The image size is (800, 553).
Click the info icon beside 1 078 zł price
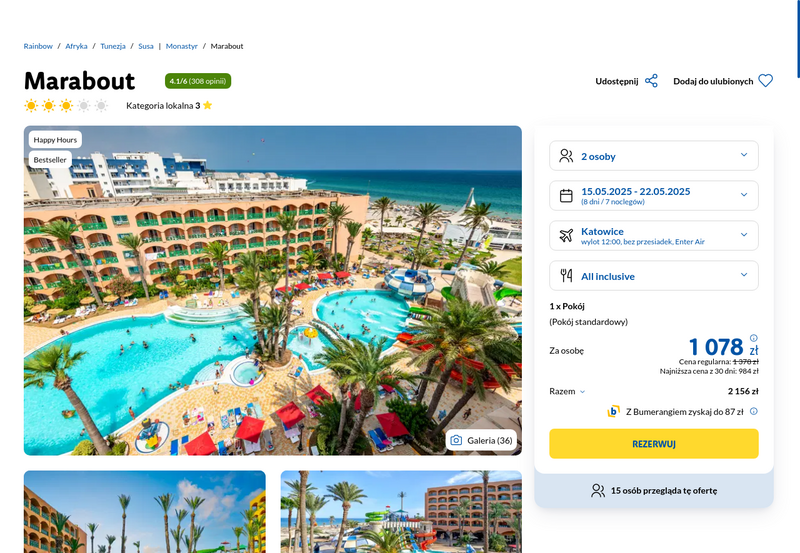(754, 338)
